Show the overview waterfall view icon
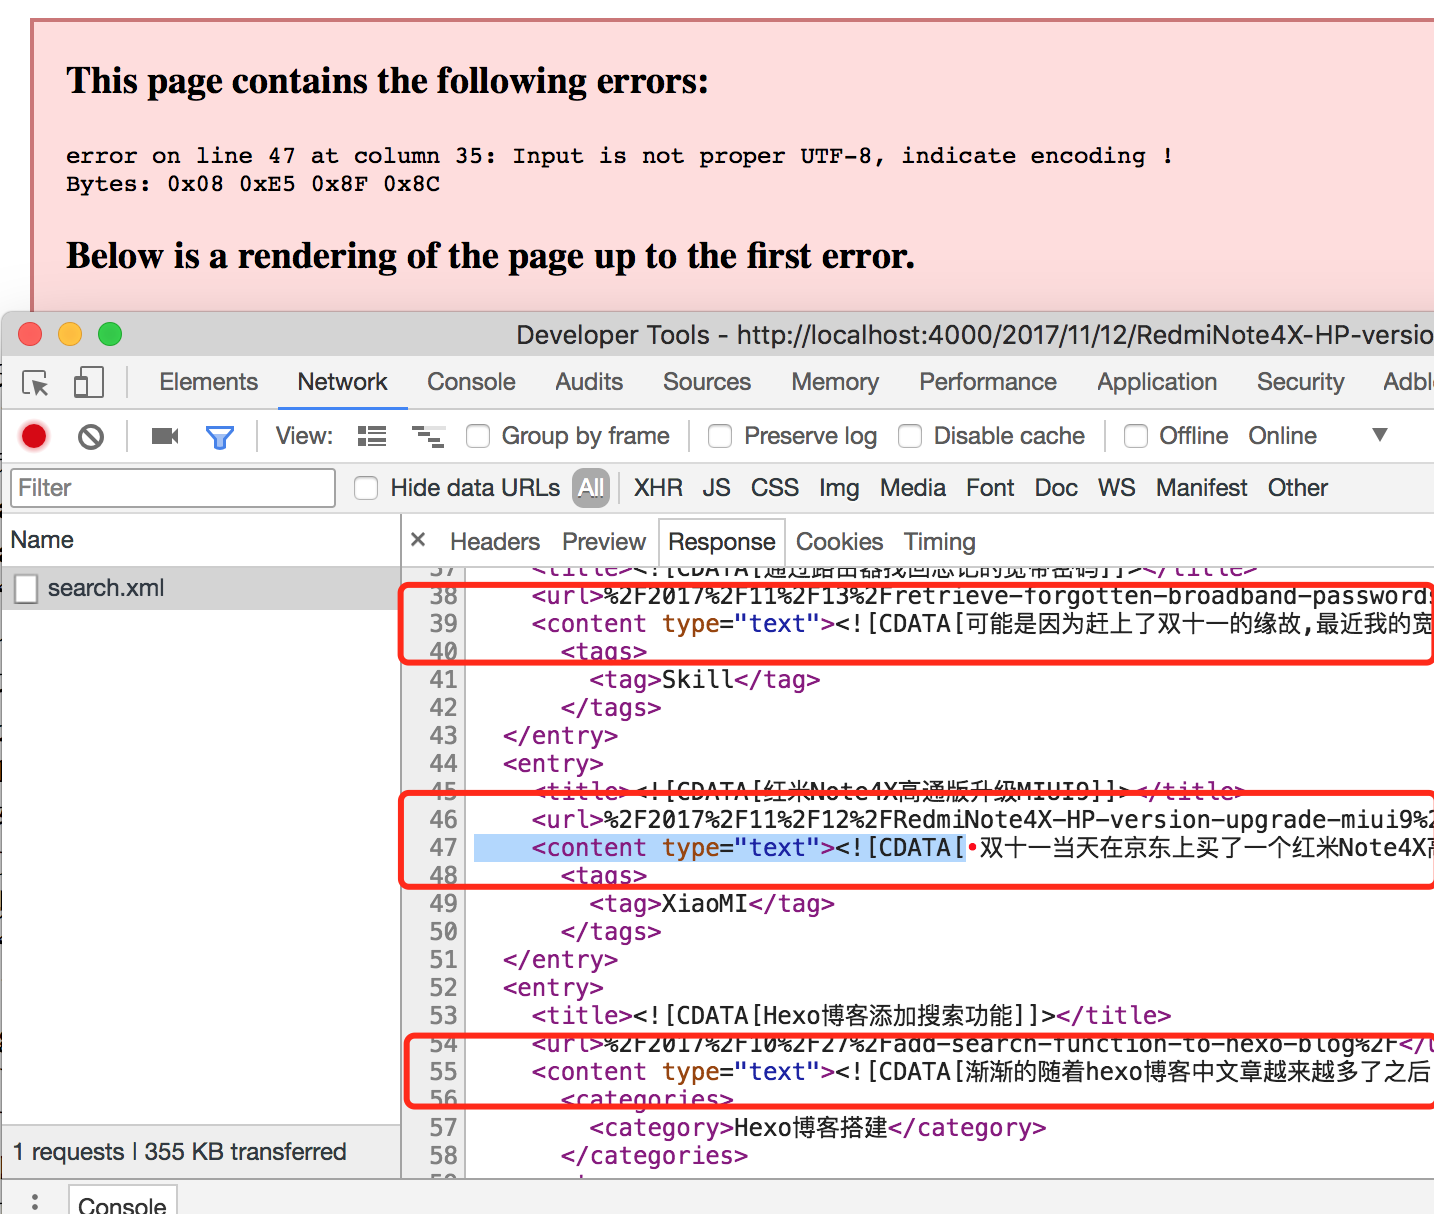This screenshot has height=1214, width=1434. pyautogui.click(x=428, y=436)
